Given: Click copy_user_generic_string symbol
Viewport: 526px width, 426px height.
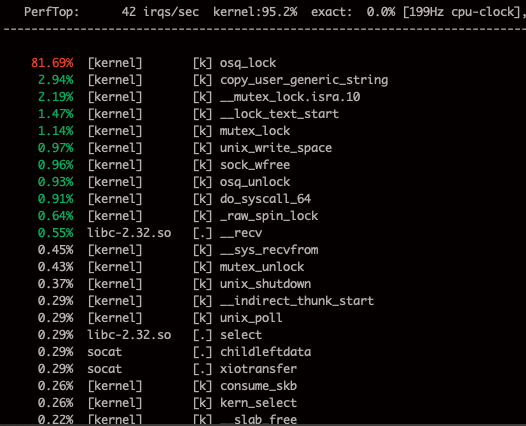Looking at the screenshot, I should (x=304, y=80).
